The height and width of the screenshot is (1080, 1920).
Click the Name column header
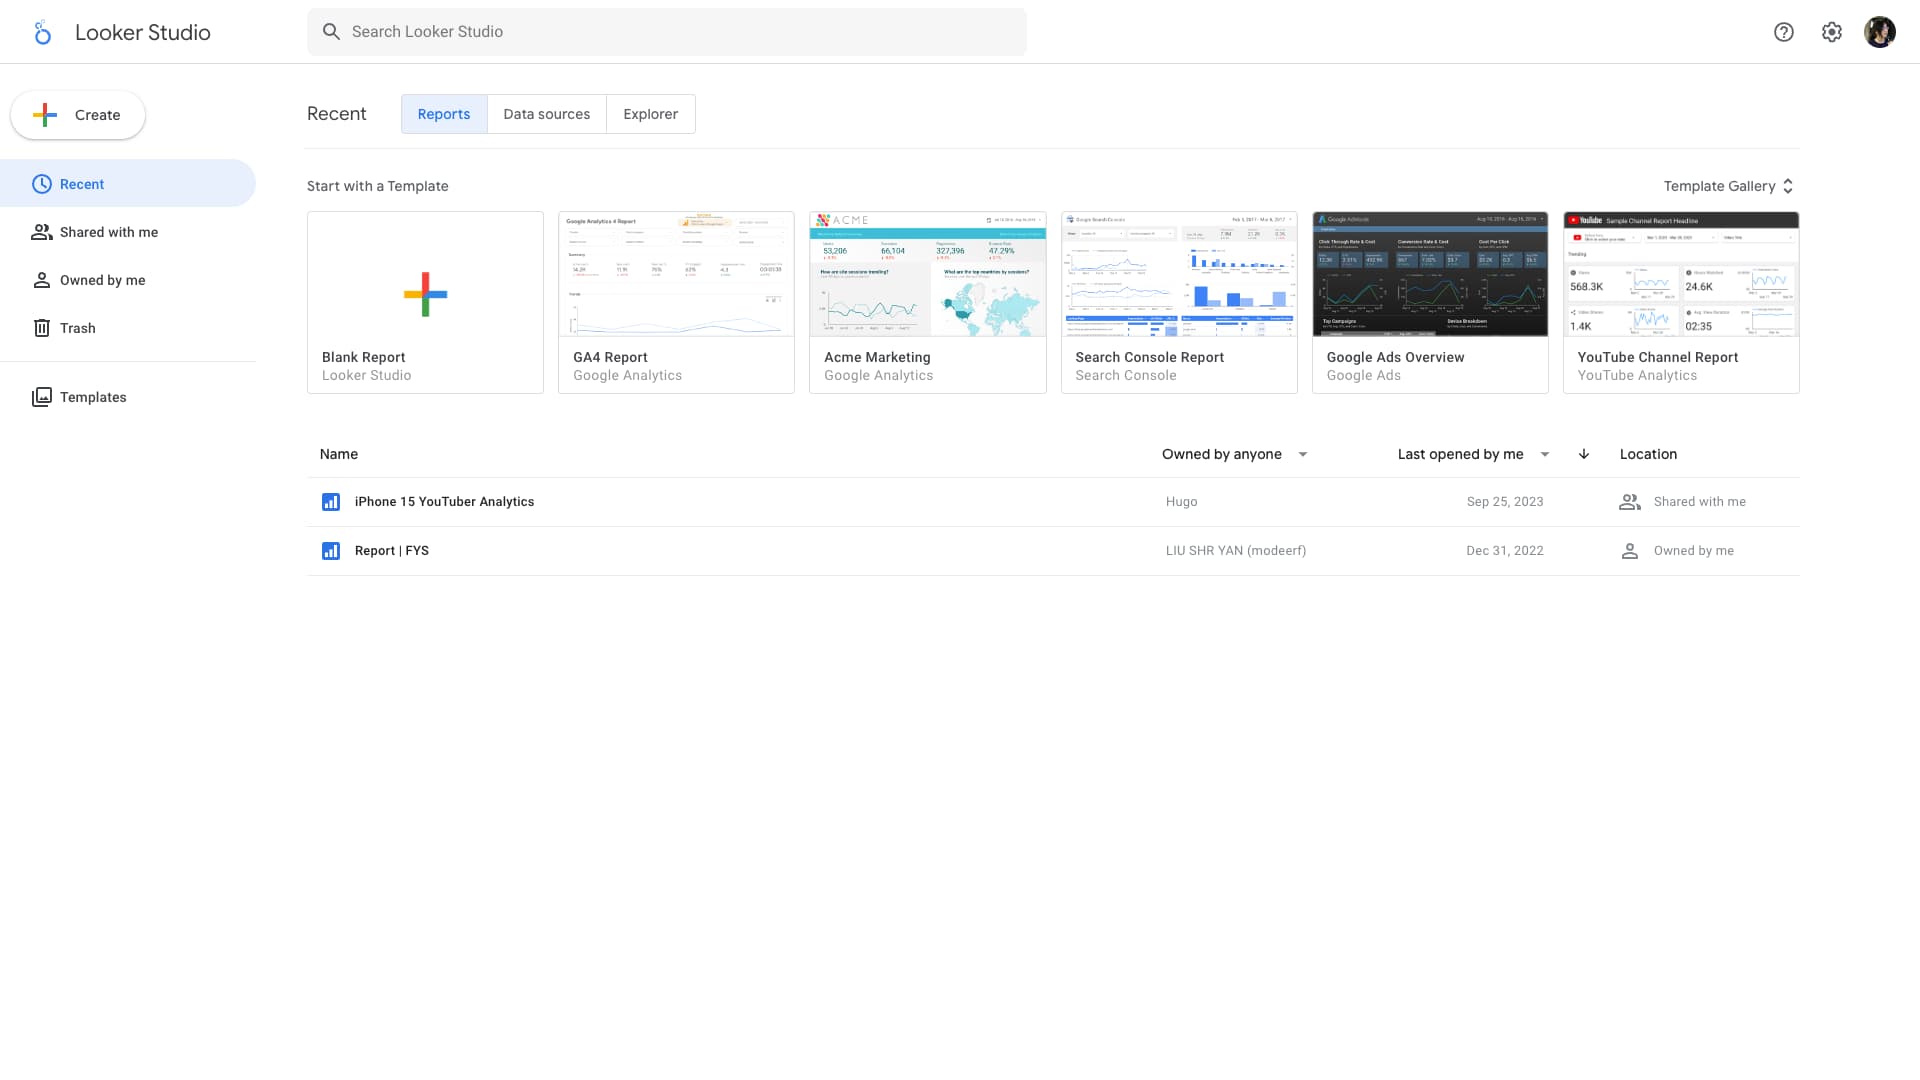(339, 454)
